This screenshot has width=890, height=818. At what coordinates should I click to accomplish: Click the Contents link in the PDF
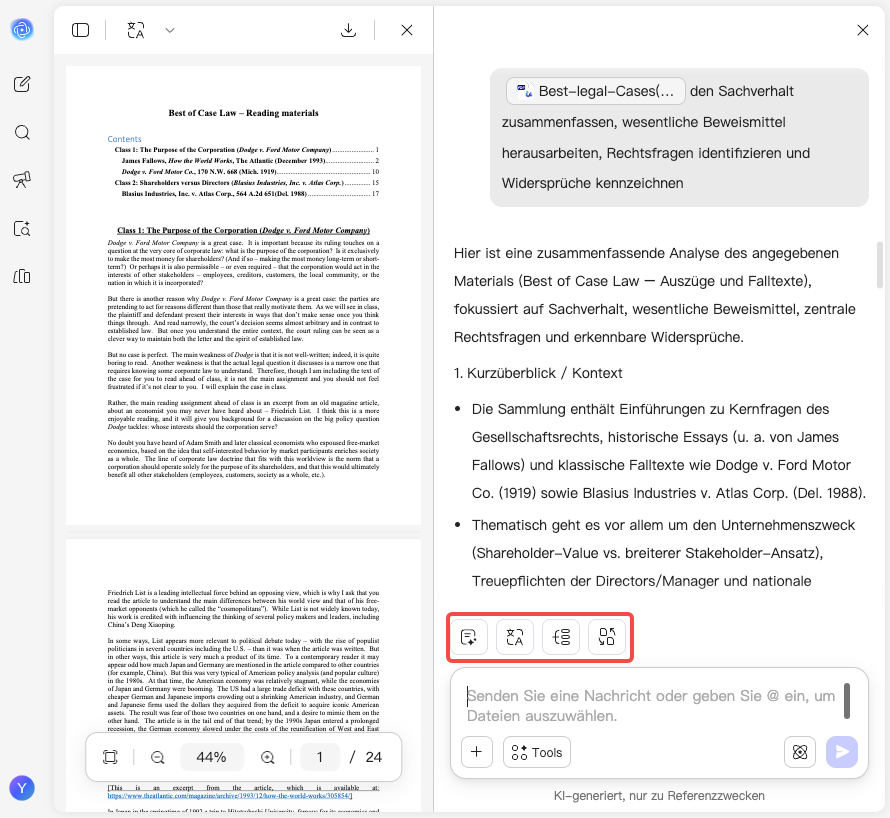pos(124,139)
